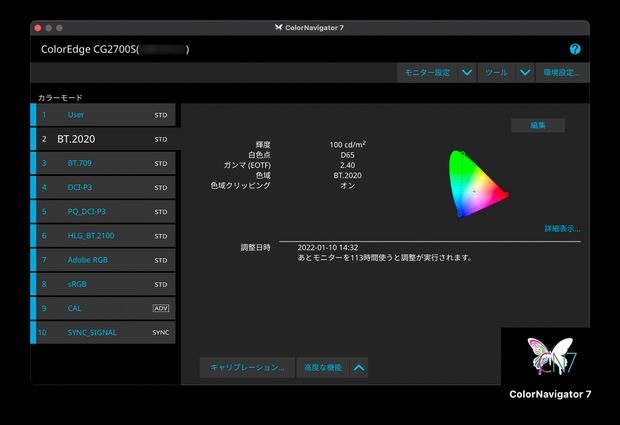Expand the モニター設定 dropdown arrow
620x425 pixels.
pos(467,73)
